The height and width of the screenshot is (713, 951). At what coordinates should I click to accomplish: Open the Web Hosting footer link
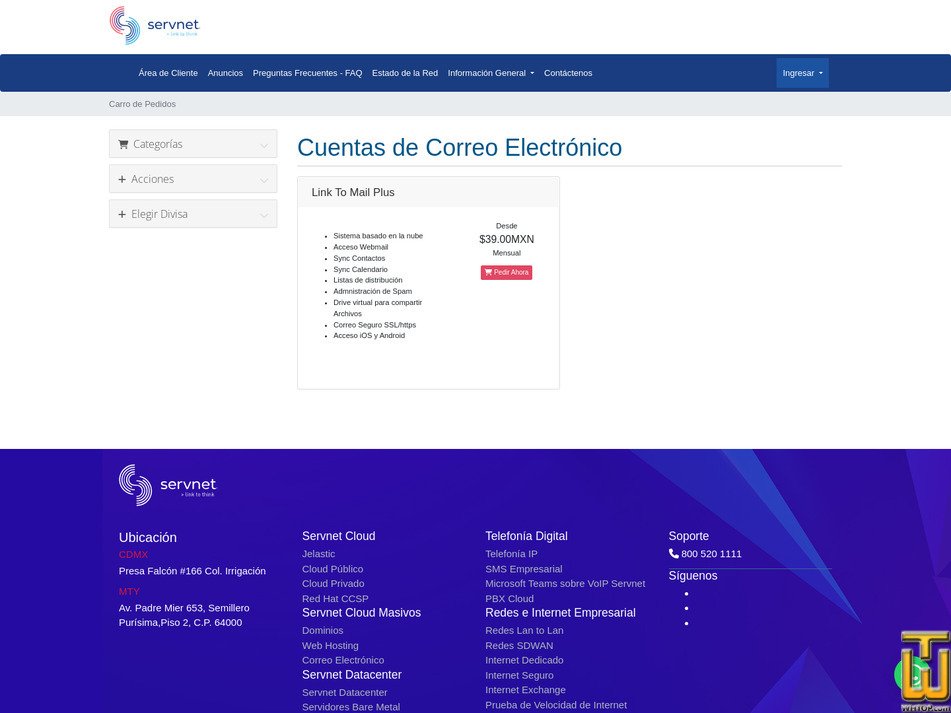[330, 646]
